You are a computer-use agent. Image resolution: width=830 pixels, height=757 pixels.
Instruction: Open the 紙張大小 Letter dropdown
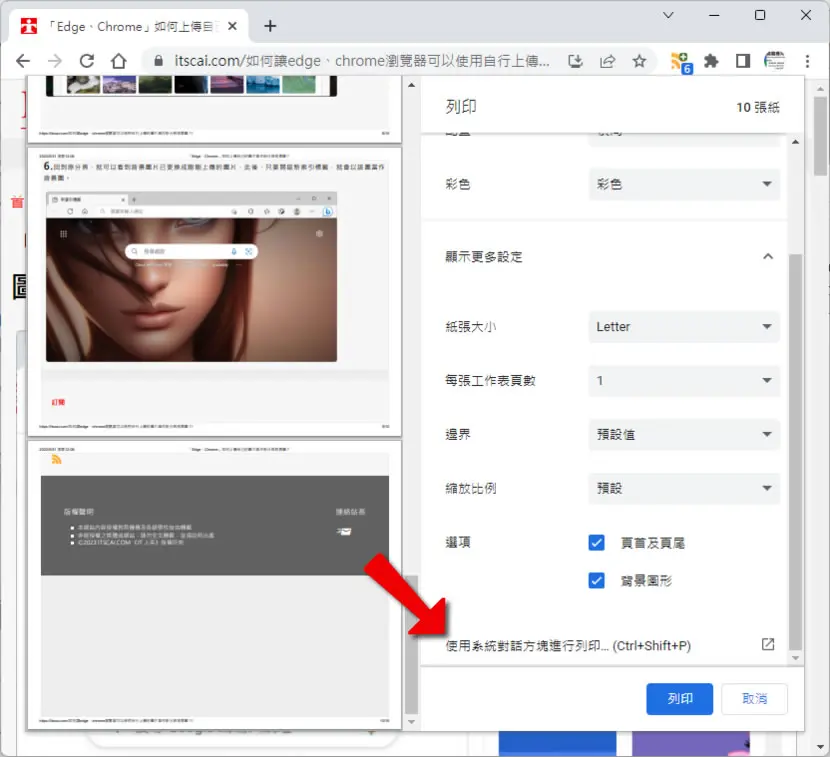[684, 327]
